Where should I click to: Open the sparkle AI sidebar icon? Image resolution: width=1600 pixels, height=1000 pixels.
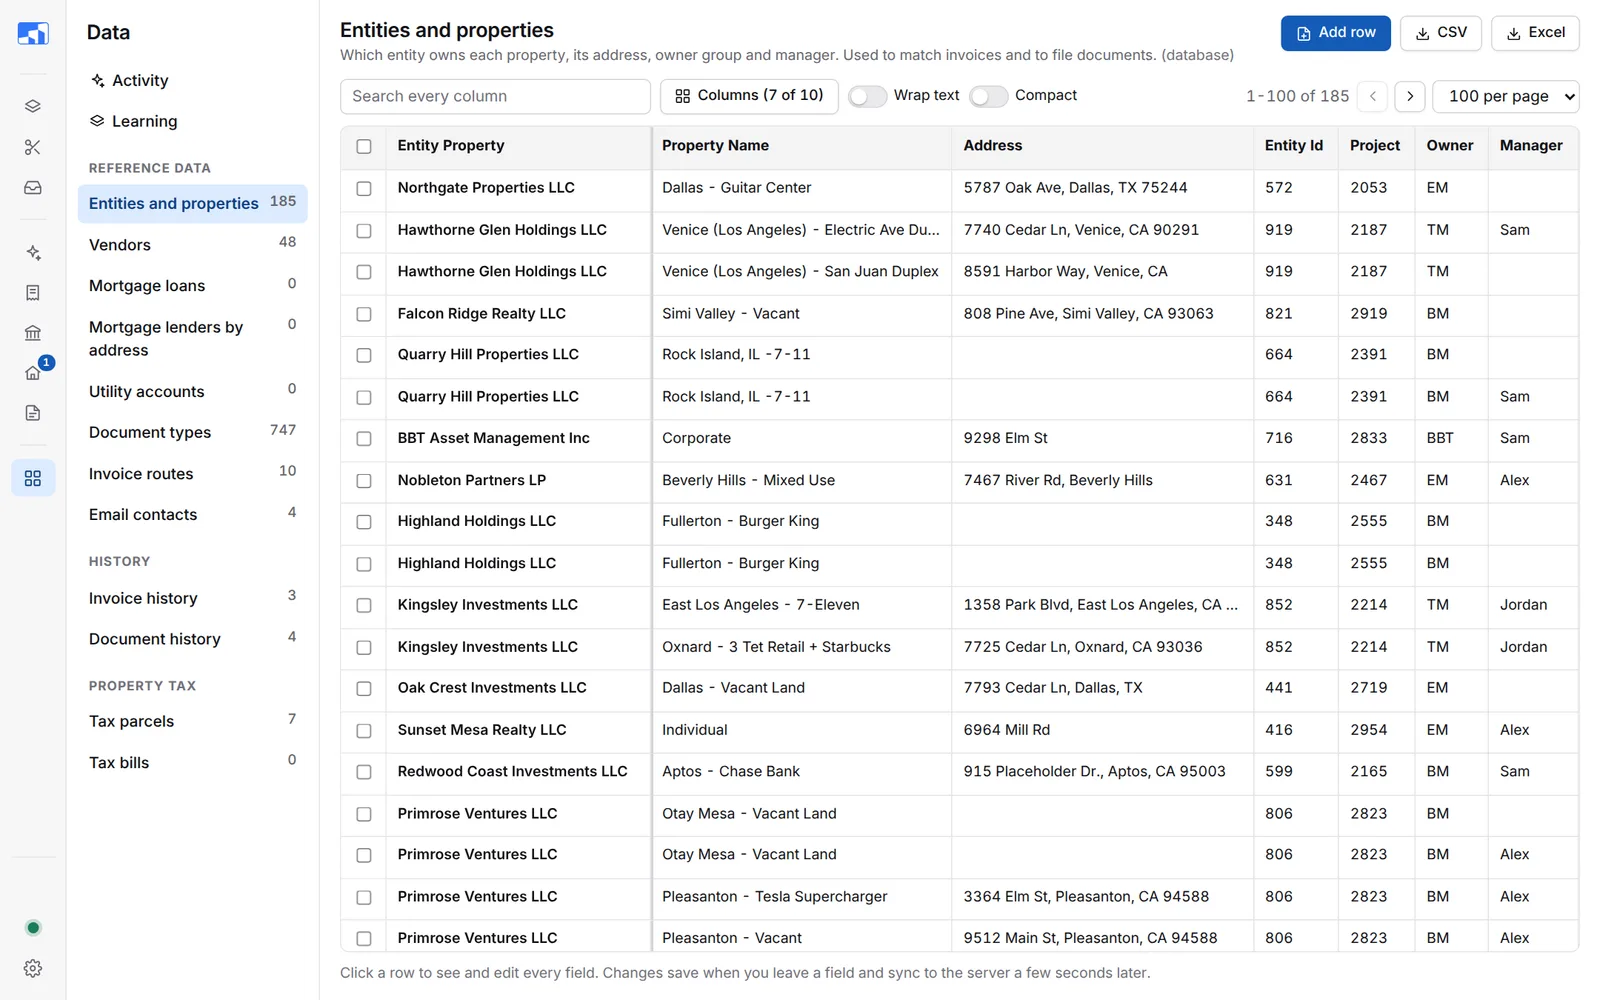(33, 252)
